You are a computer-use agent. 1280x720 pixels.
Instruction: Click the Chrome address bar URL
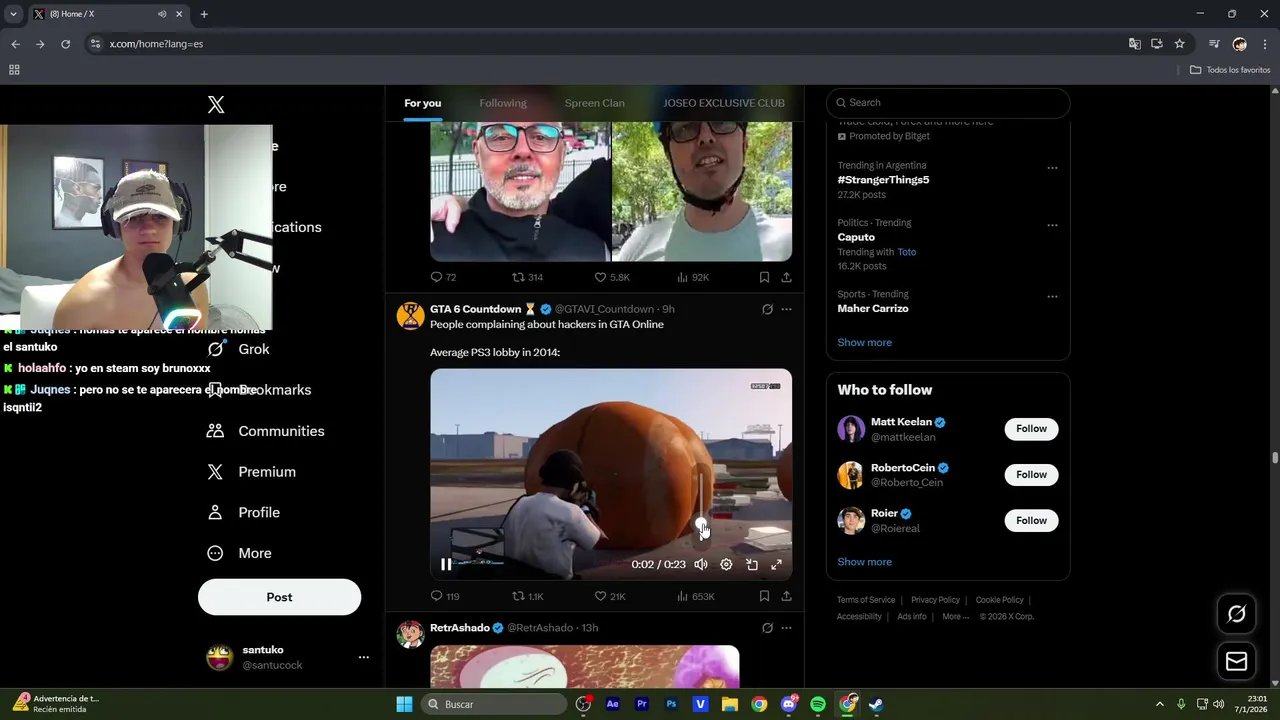(156, 44)
